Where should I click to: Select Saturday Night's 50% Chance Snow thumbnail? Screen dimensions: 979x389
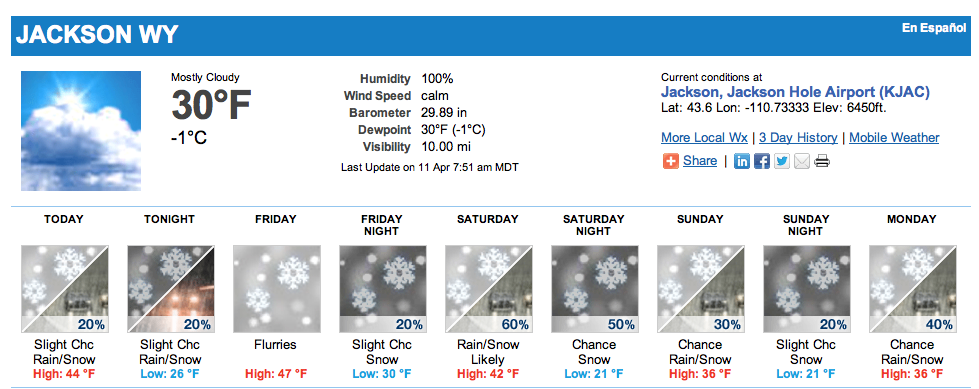594,288
